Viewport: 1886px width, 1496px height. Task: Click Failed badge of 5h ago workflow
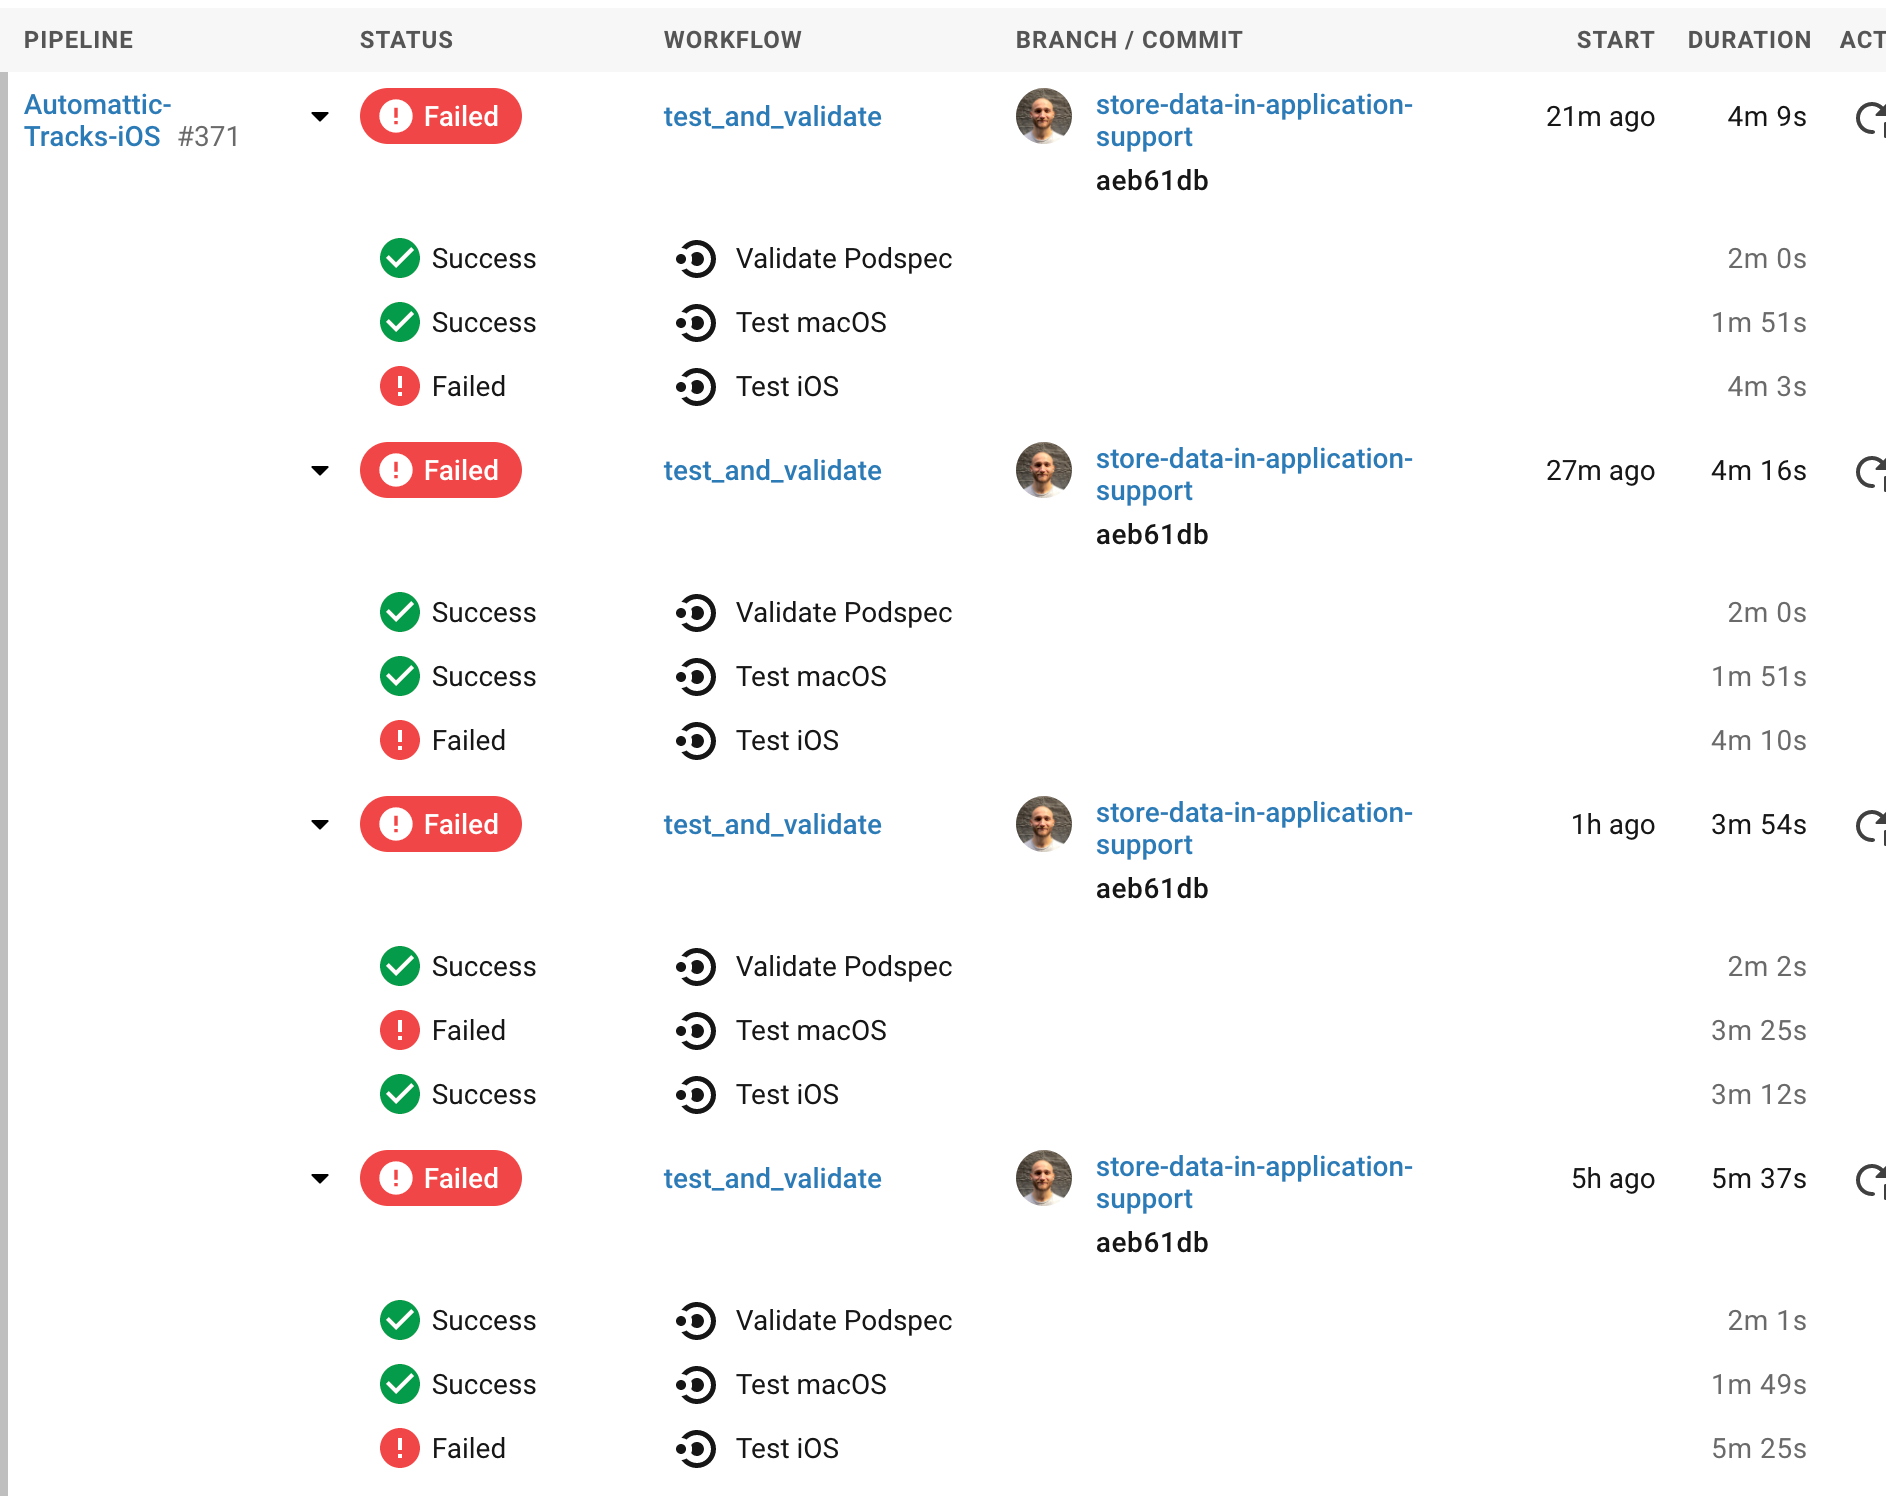(441, 1178)
